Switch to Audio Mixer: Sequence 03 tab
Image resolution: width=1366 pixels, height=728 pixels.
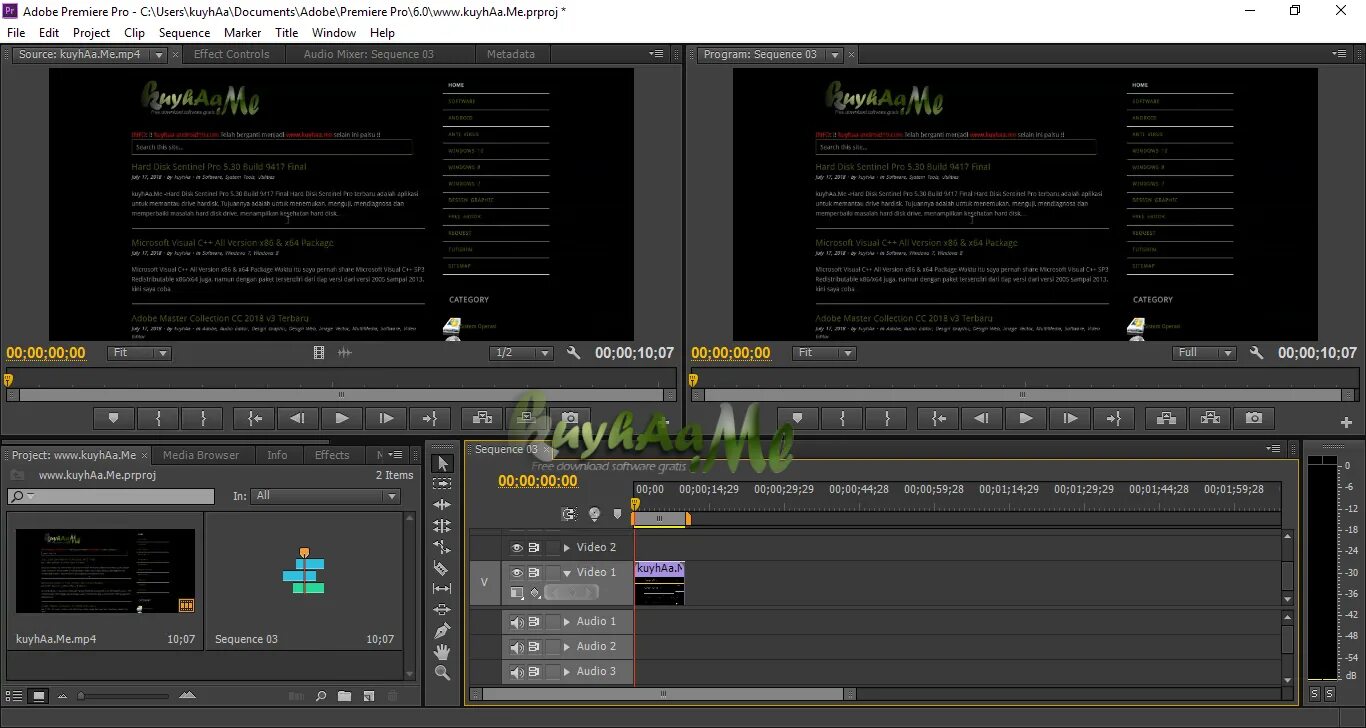pos(369,55)
